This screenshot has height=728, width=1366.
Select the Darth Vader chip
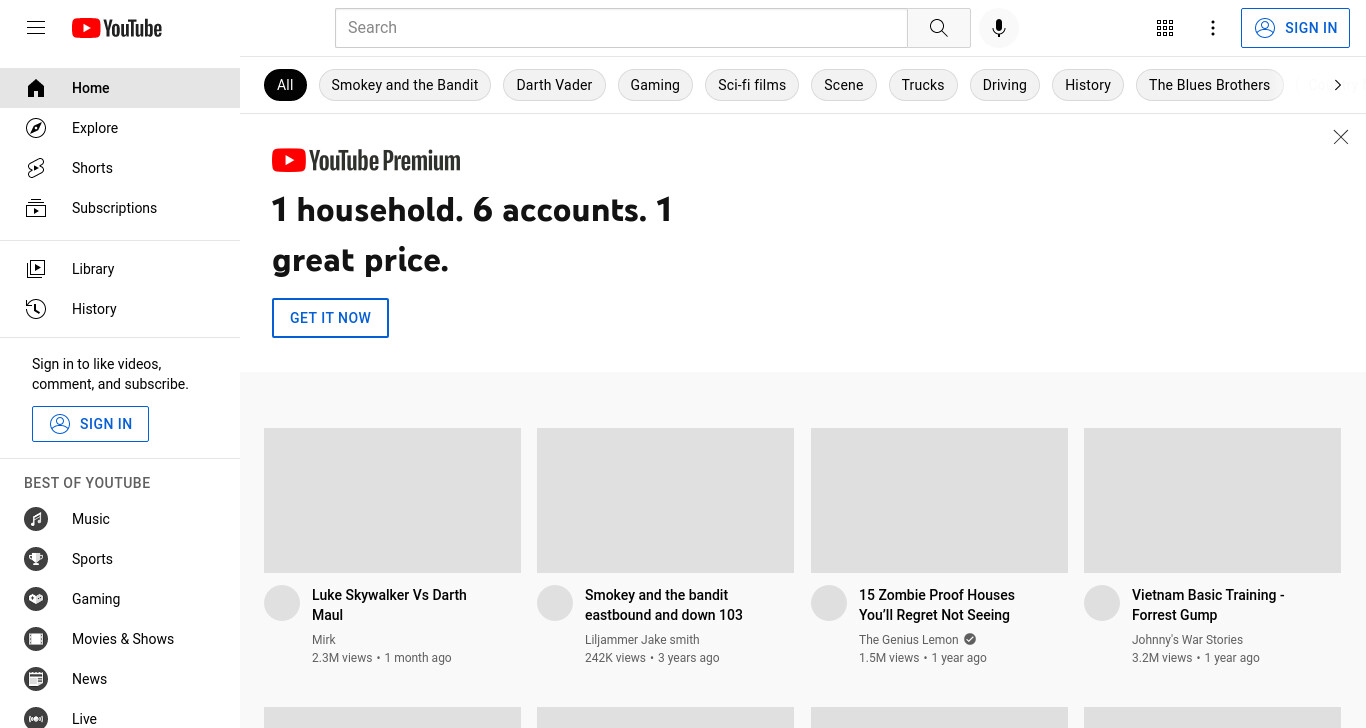554,85
